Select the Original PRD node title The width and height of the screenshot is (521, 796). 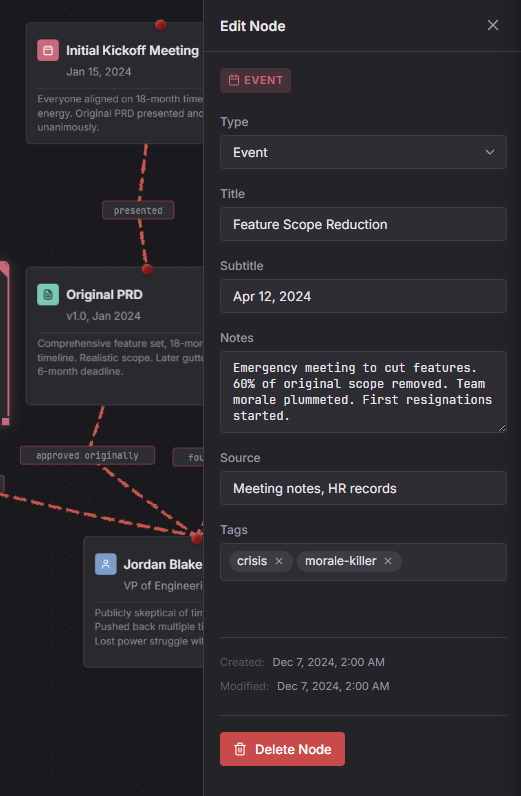pos(105,295)
